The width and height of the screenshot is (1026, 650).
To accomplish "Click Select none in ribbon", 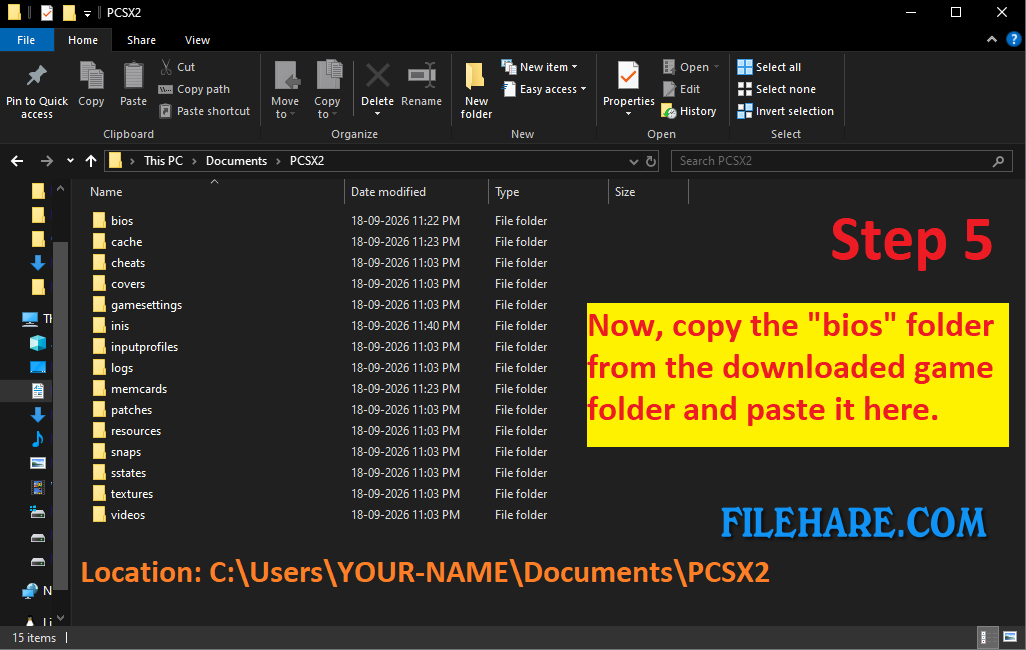I will [x=777, y=89].
